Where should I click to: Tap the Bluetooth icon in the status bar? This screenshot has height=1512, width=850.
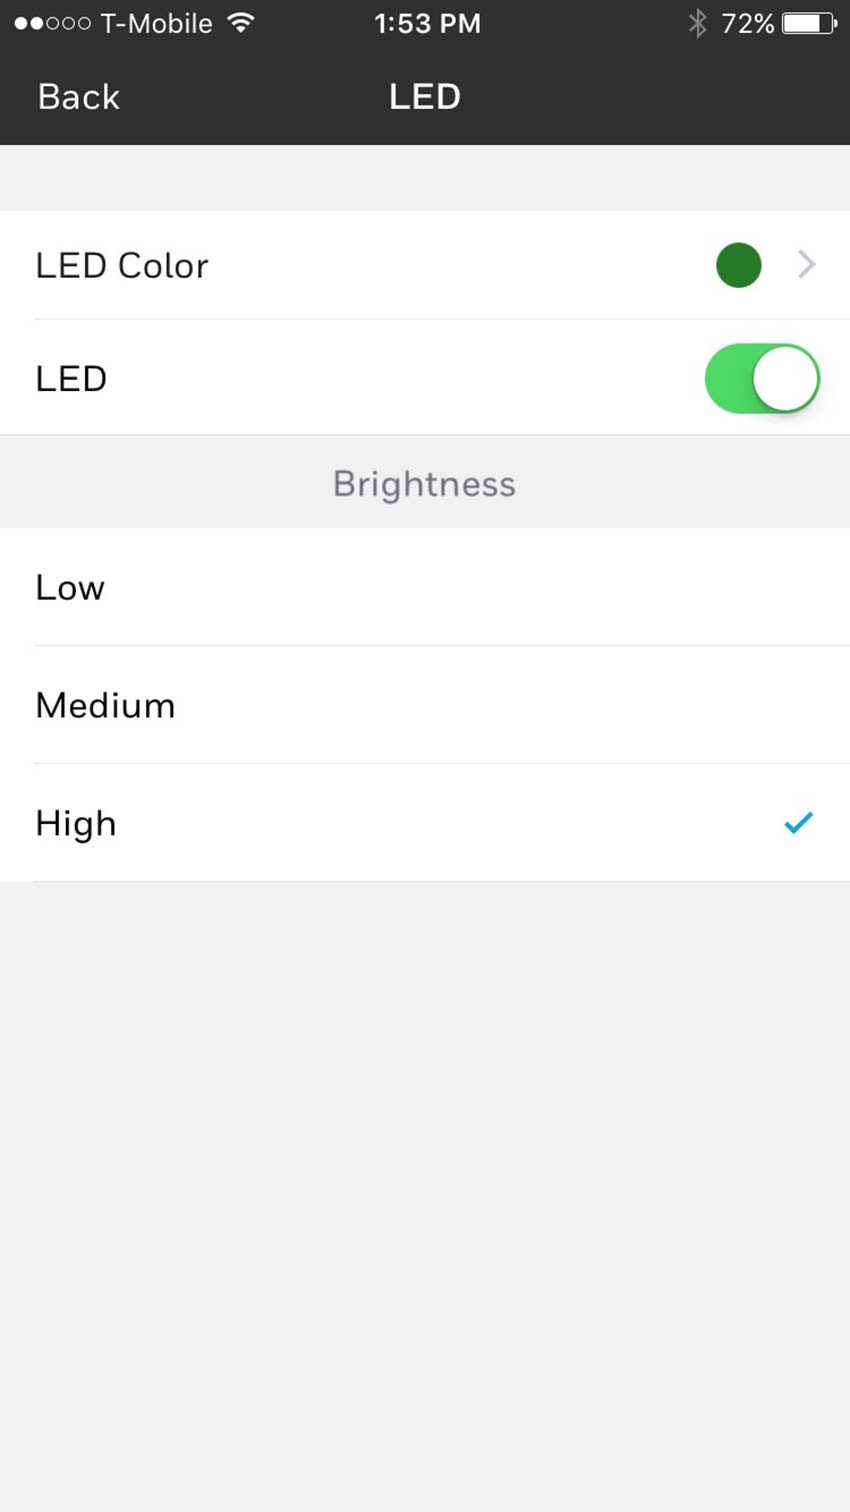(697, 23)
